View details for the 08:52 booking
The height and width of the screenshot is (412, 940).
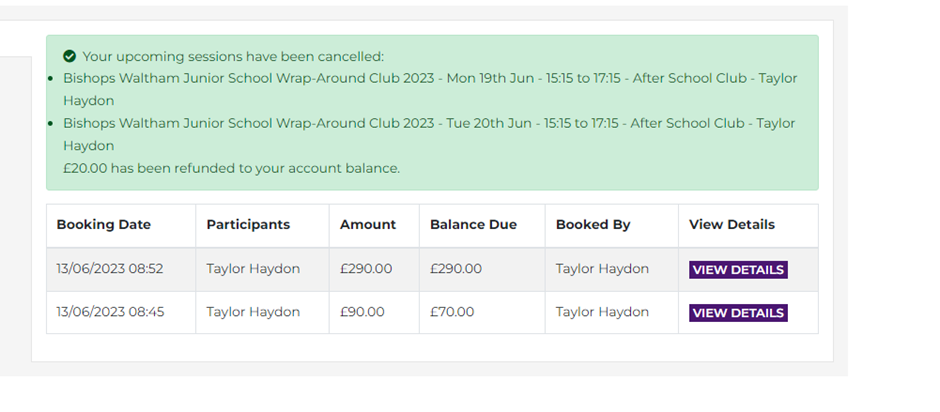pos(738,270)
